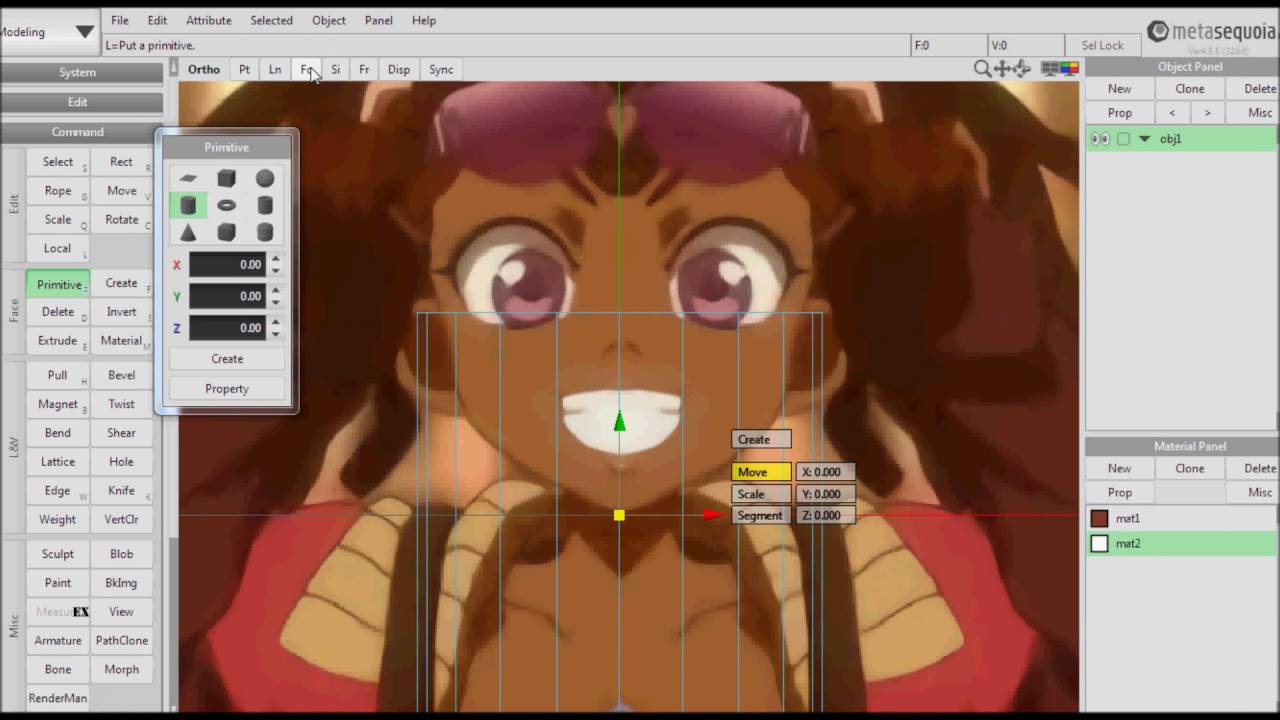Click New in the Material Panel
The width and height of the screenshot is (1280, 720).
(x=1119, y=468)
